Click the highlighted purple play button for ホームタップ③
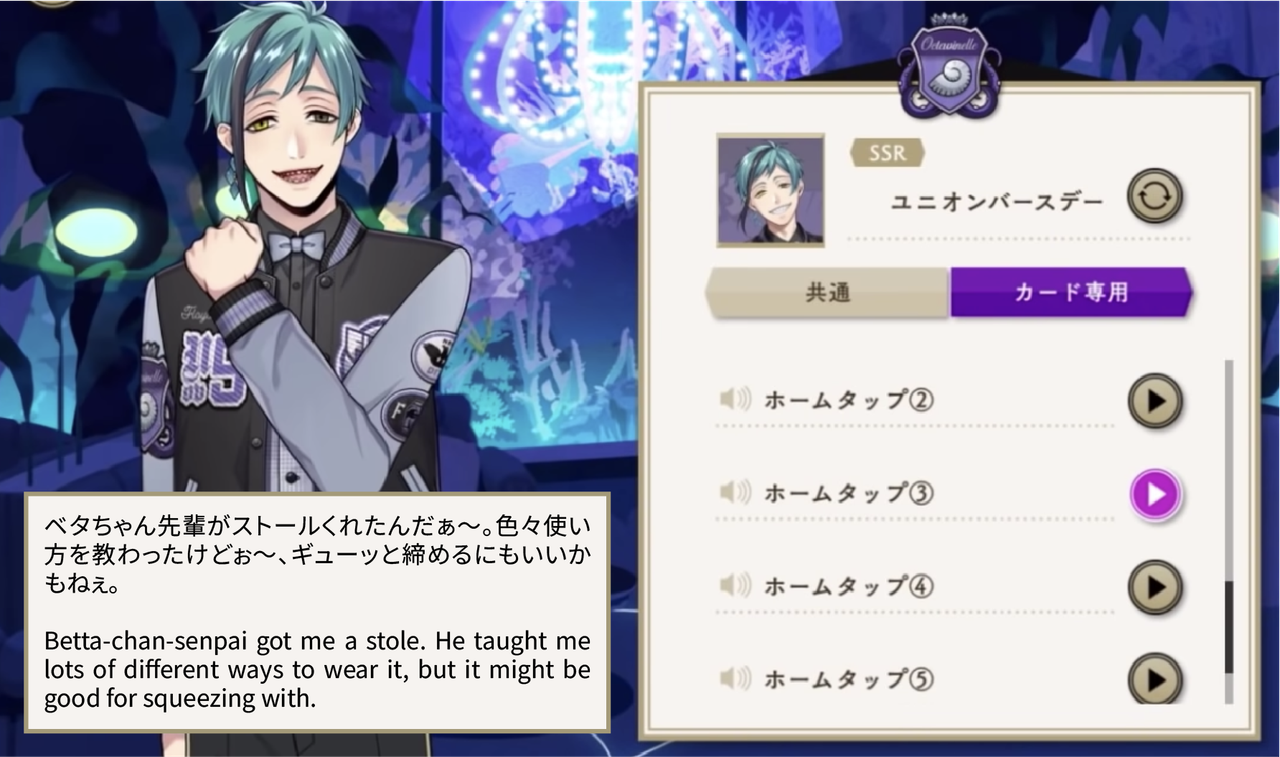 [1155, 494]
